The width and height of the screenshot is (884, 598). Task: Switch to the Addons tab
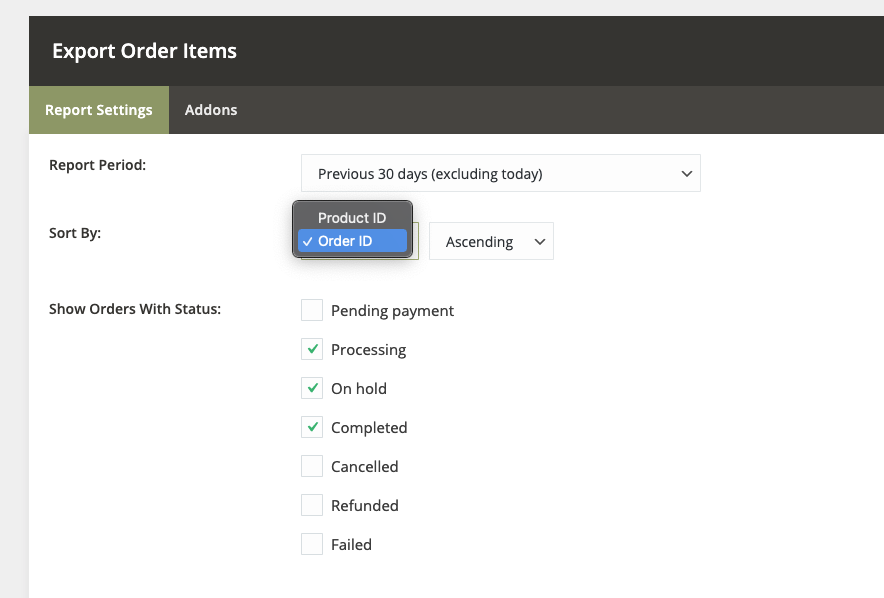coord(211,110)
